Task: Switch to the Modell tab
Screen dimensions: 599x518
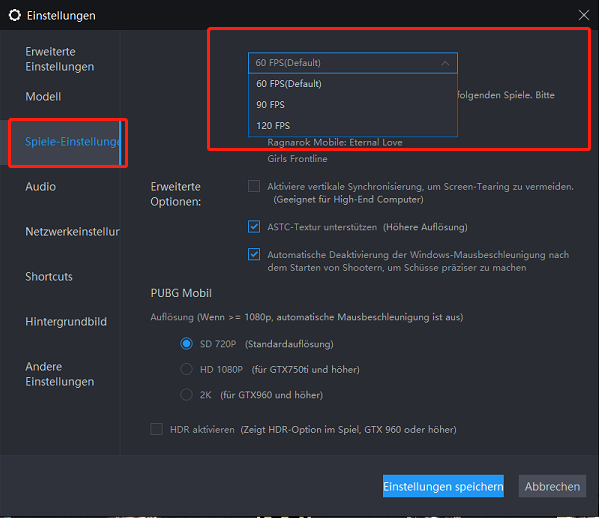Action: tap(43, 96)
